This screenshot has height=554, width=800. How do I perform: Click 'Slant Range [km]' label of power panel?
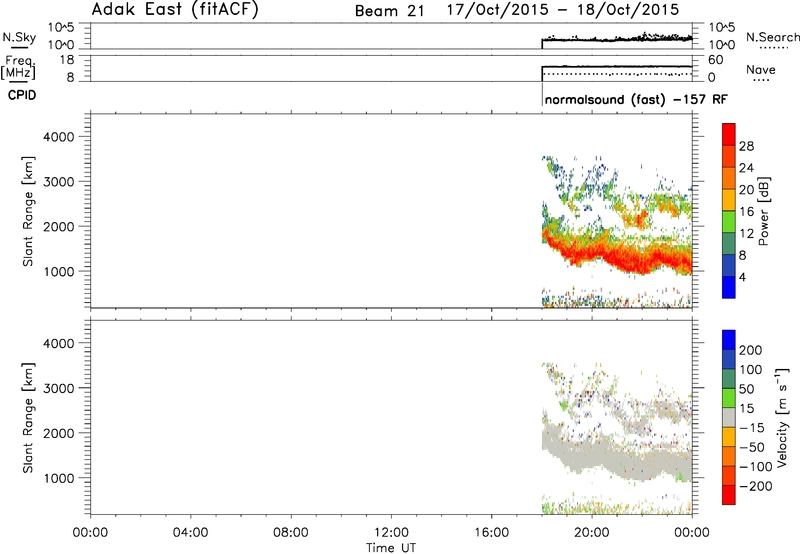tap(28, 211)
